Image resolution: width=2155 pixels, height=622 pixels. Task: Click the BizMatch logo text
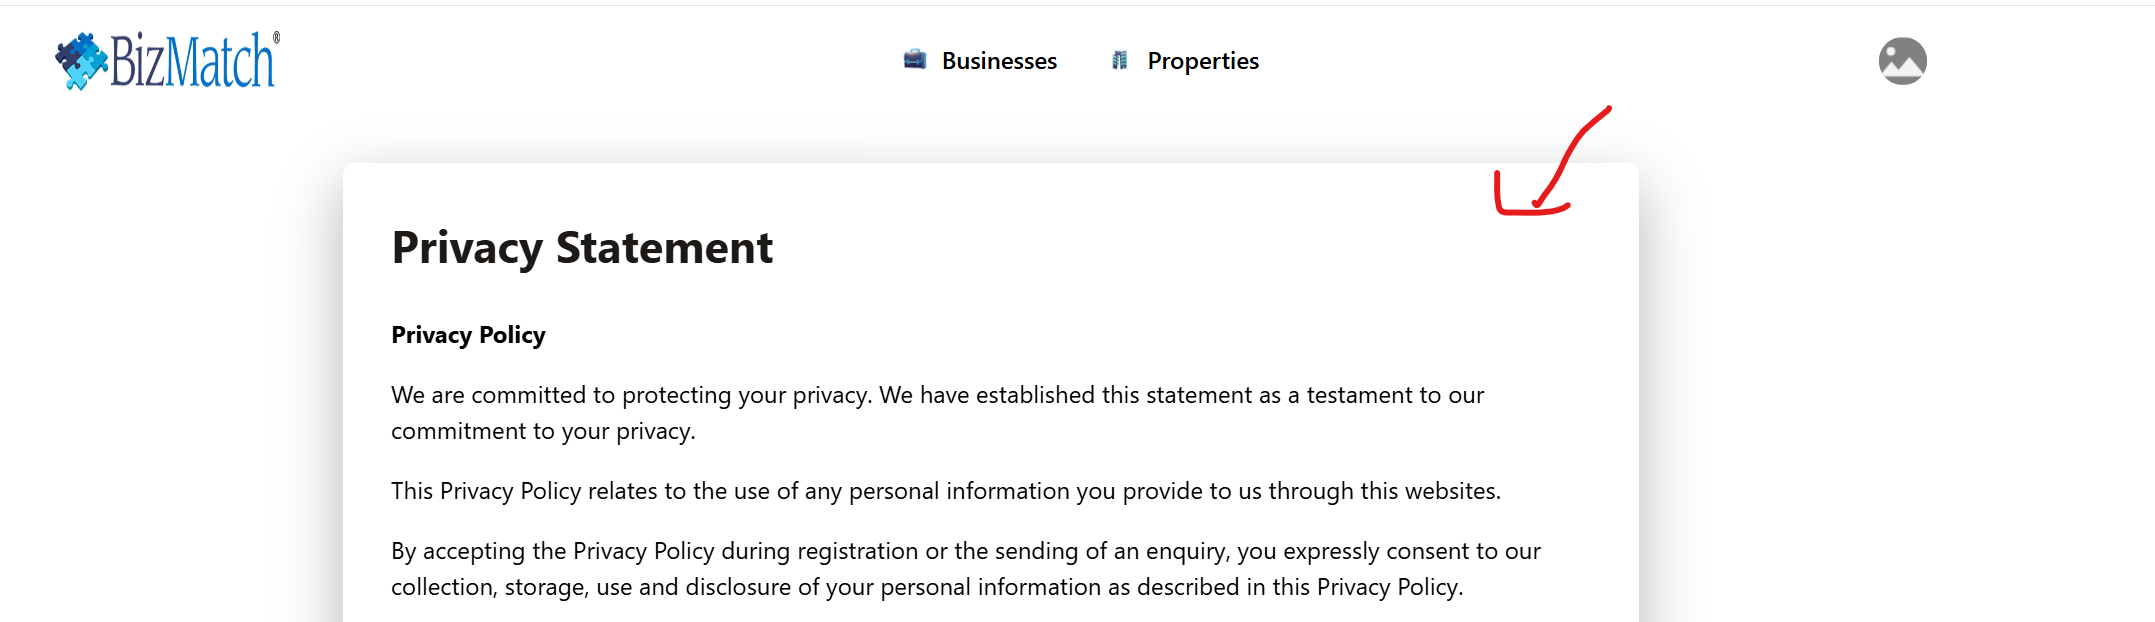pos(192,62)
